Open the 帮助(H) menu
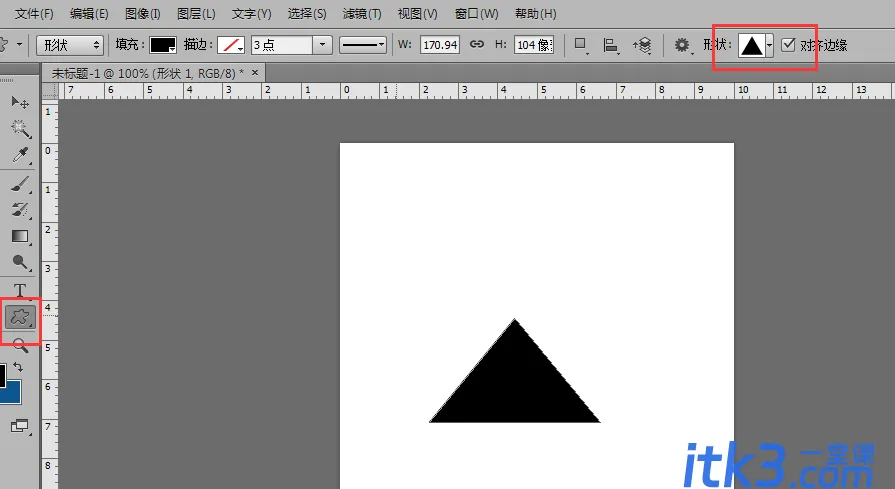 pos(535,14)
